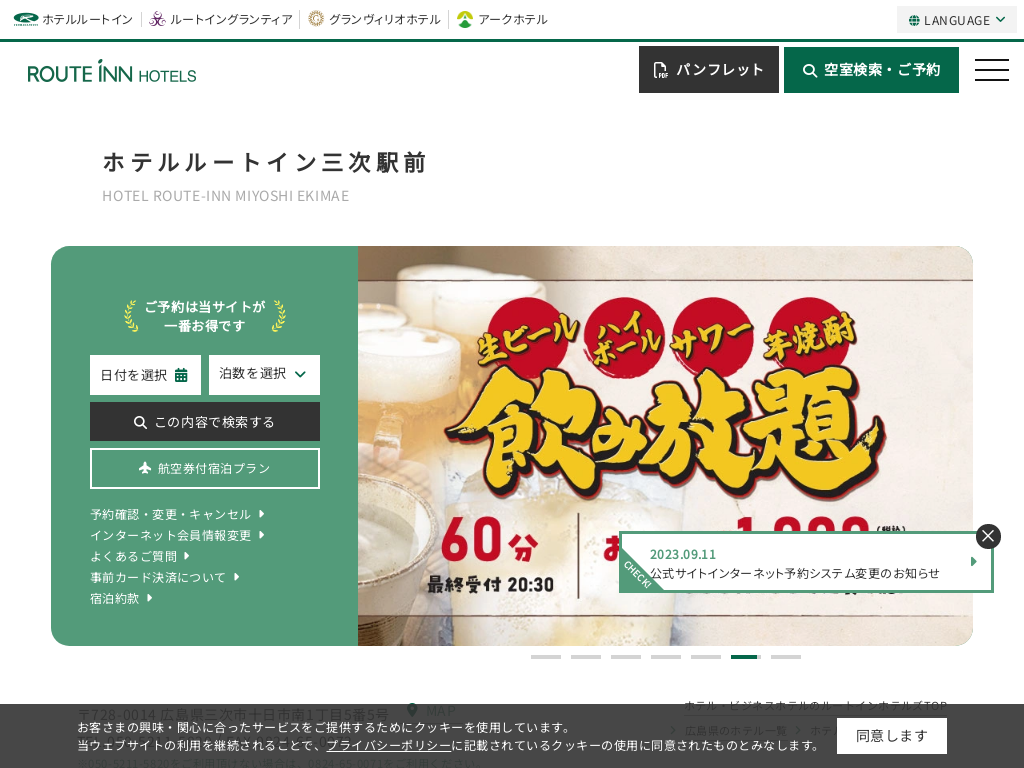Select 航空券付宿泊プラン button
The width and height of the screenshot is (1024, 768).
204,468
